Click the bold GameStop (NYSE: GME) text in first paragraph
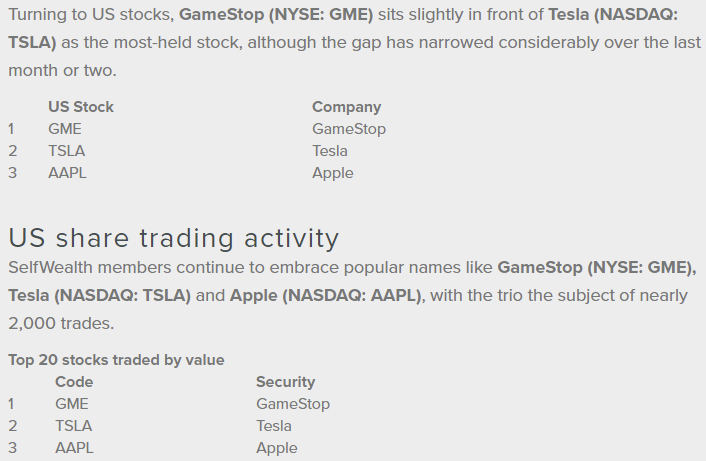 click(276, 15)
